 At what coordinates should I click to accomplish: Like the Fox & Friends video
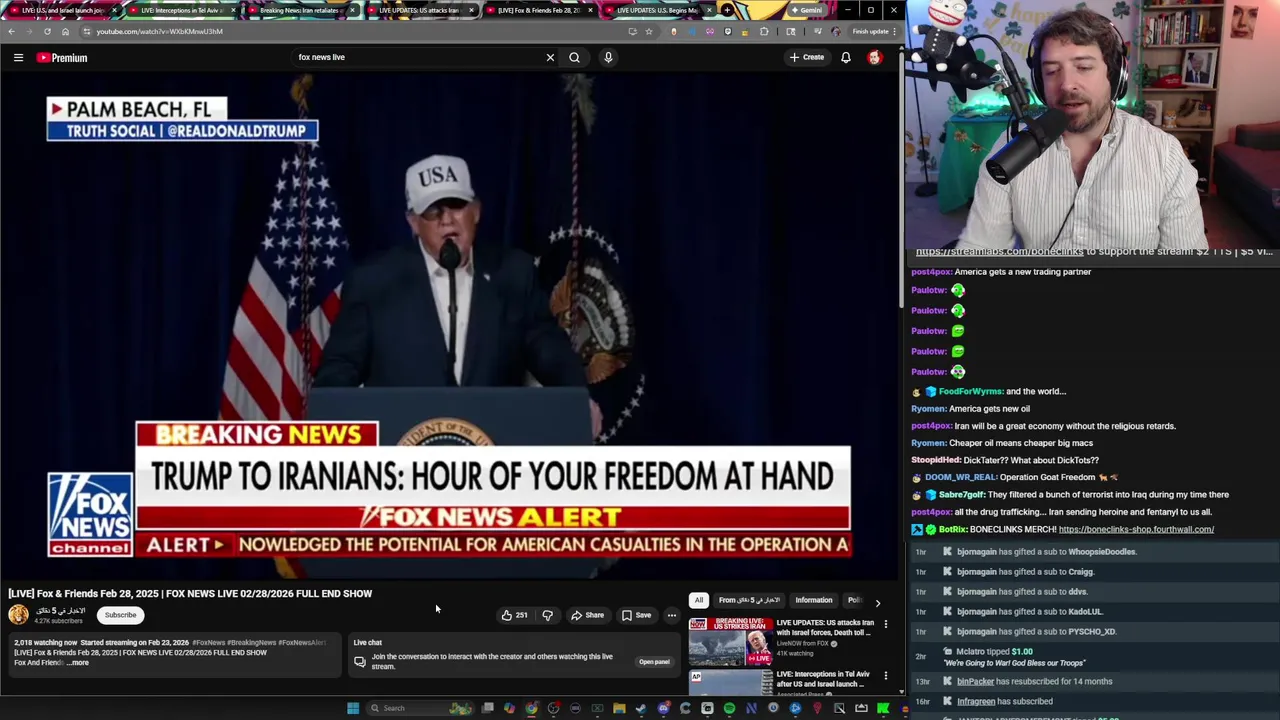(x=515, y=615)
